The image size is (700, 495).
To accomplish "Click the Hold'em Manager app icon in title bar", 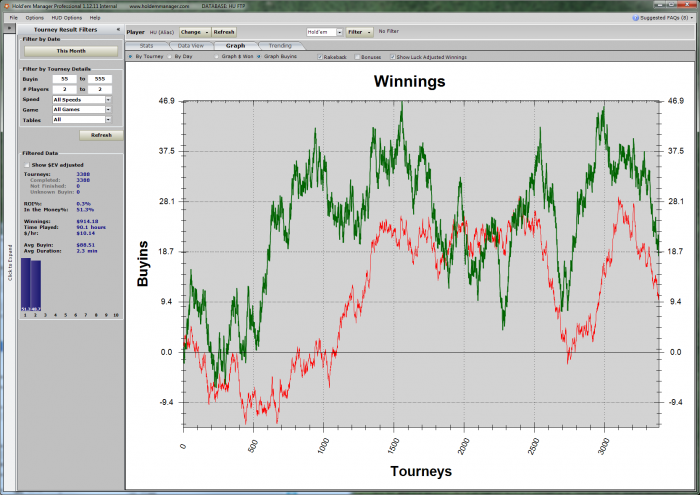I will 6,6.
